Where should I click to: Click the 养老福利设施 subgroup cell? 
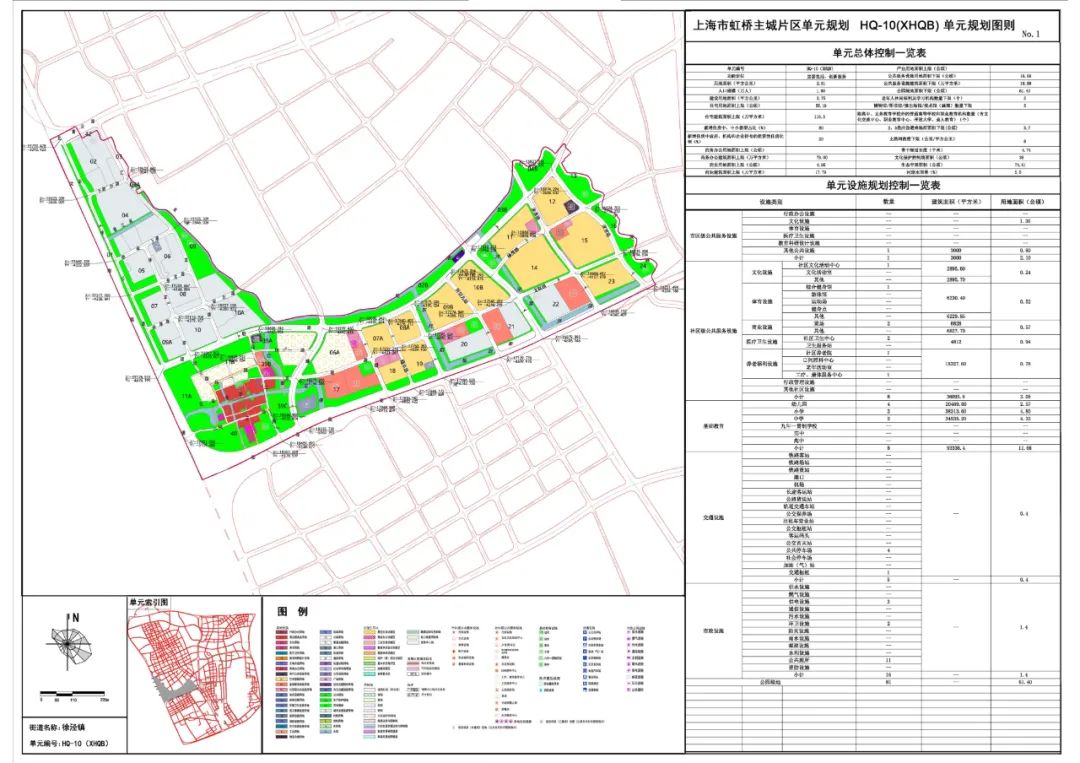tap(762, 364)
